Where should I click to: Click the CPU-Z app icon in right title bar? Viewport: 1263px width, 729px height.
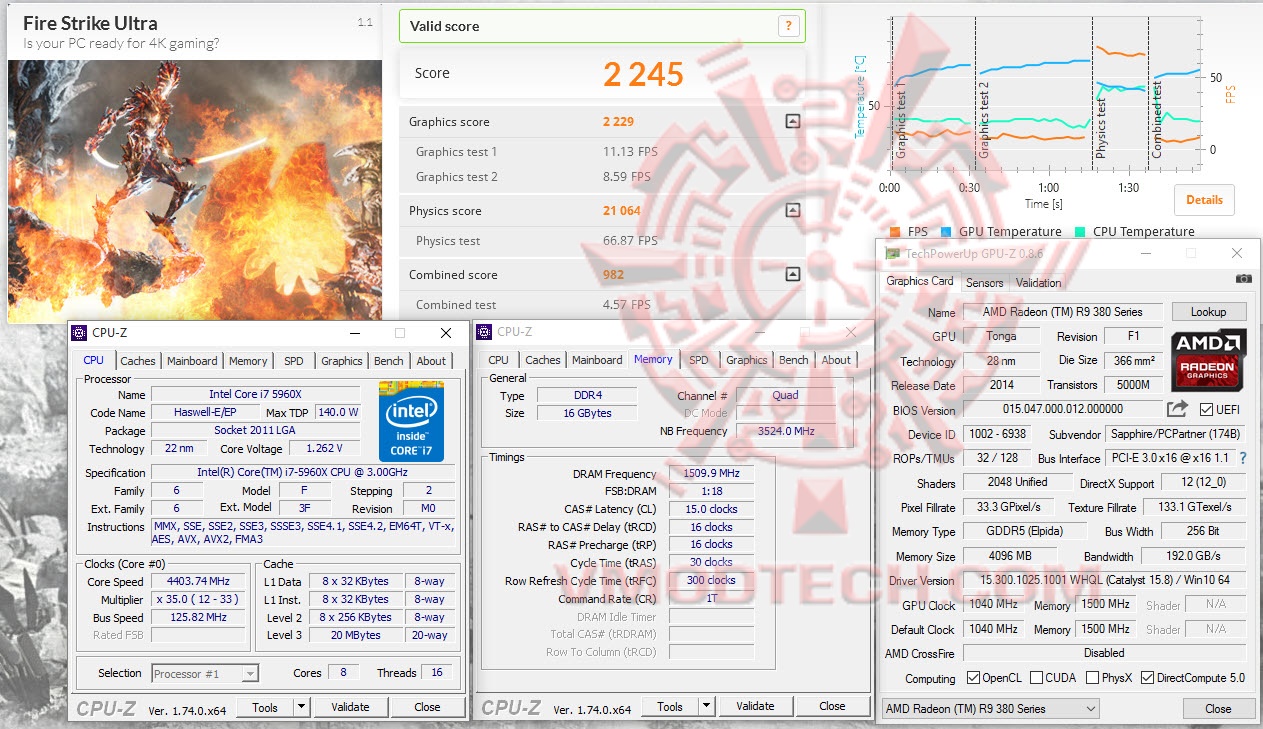485,332
